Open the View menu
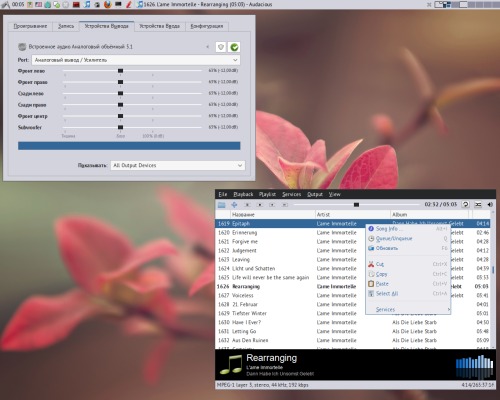The image size is (500, 400). (334, 194)
